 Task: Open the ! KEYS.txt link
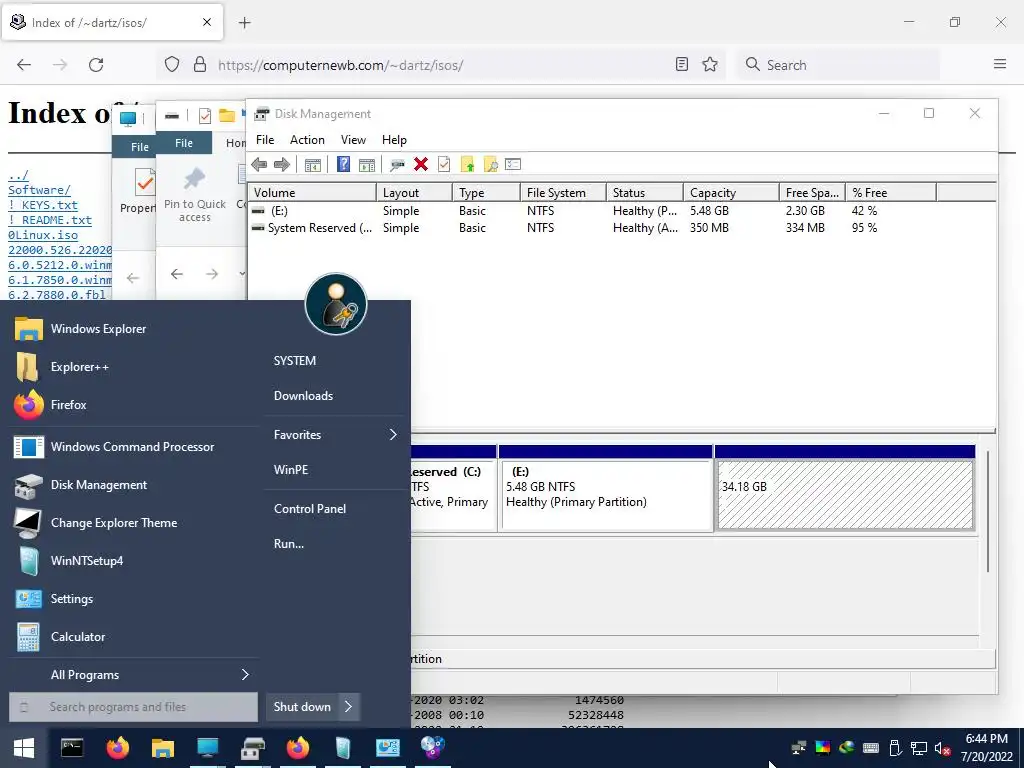point(42,205)
